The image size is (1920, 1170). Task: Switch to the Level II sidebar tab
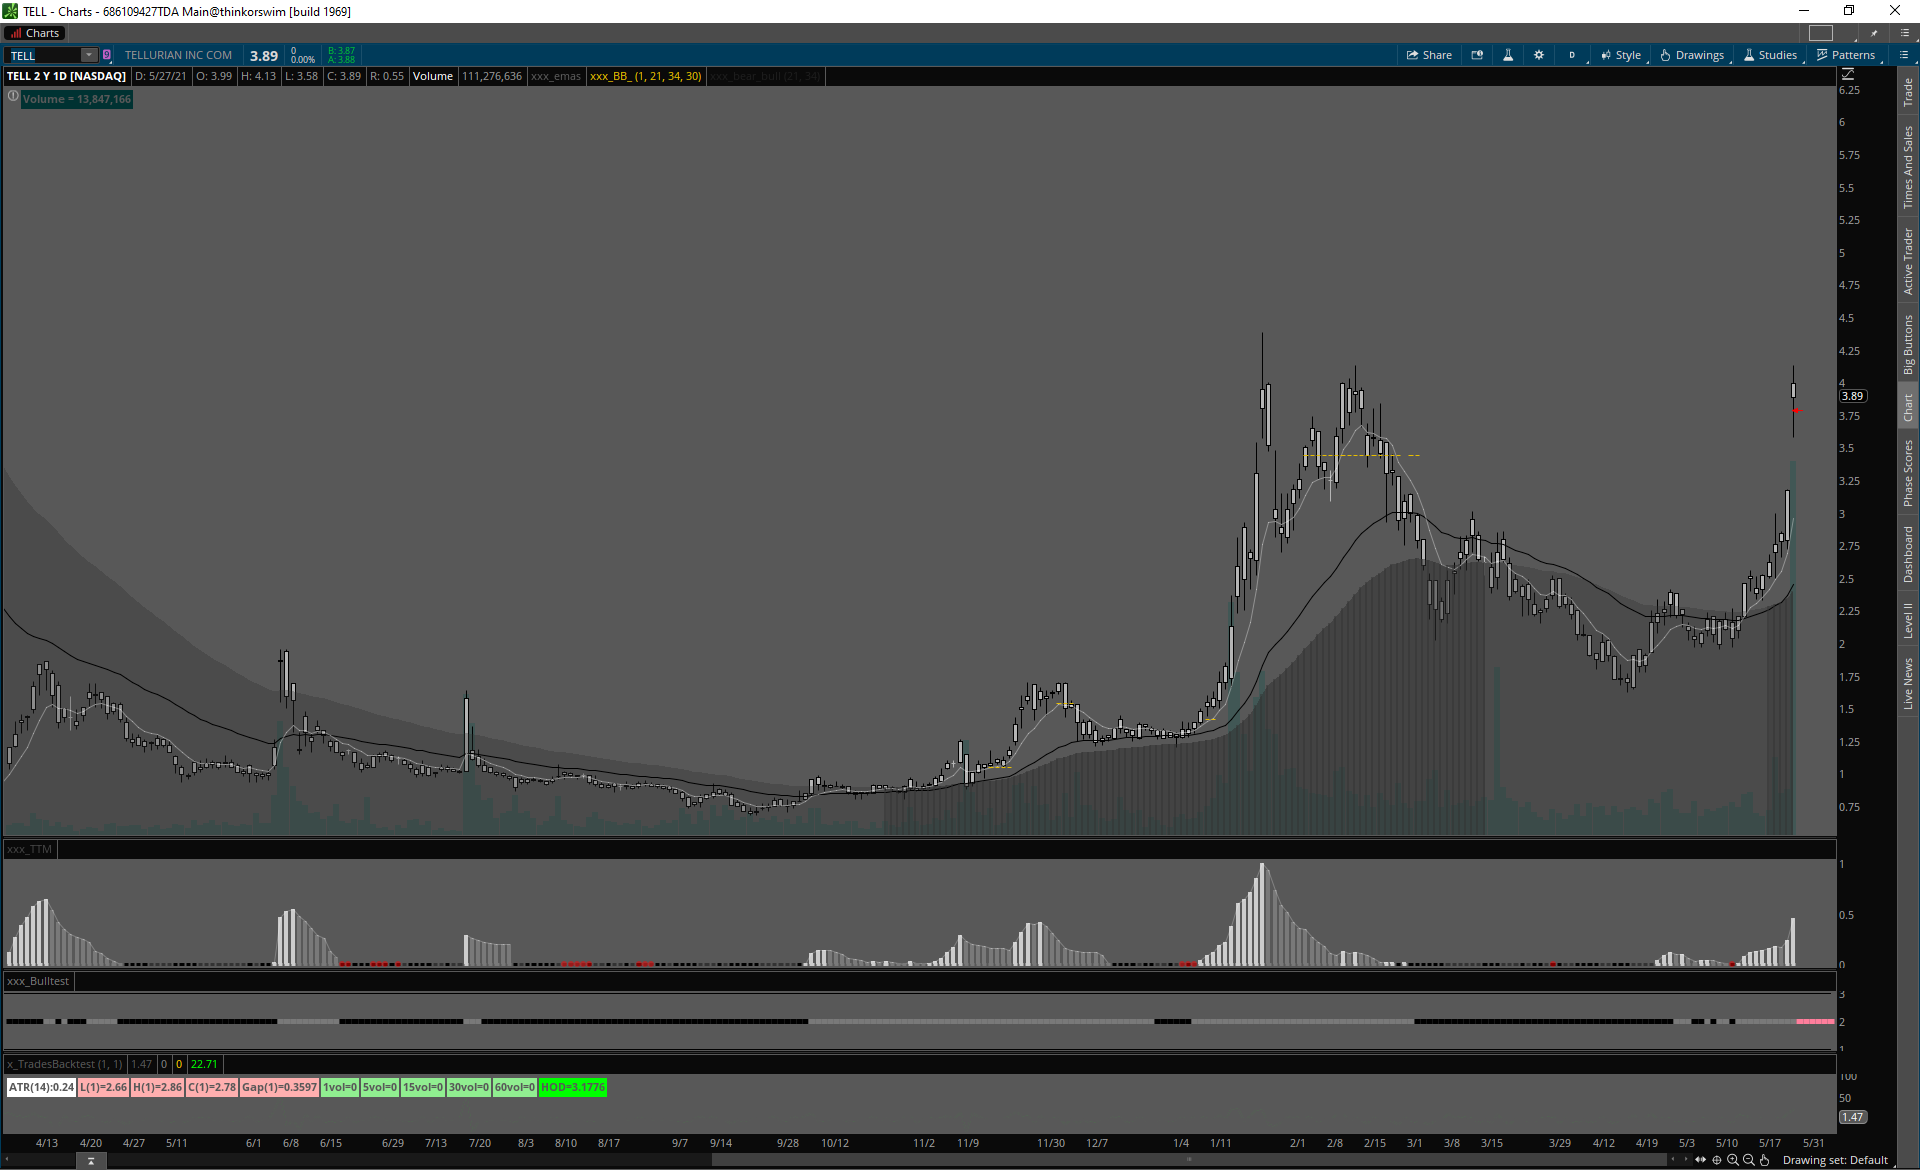tap(1908, 620)
